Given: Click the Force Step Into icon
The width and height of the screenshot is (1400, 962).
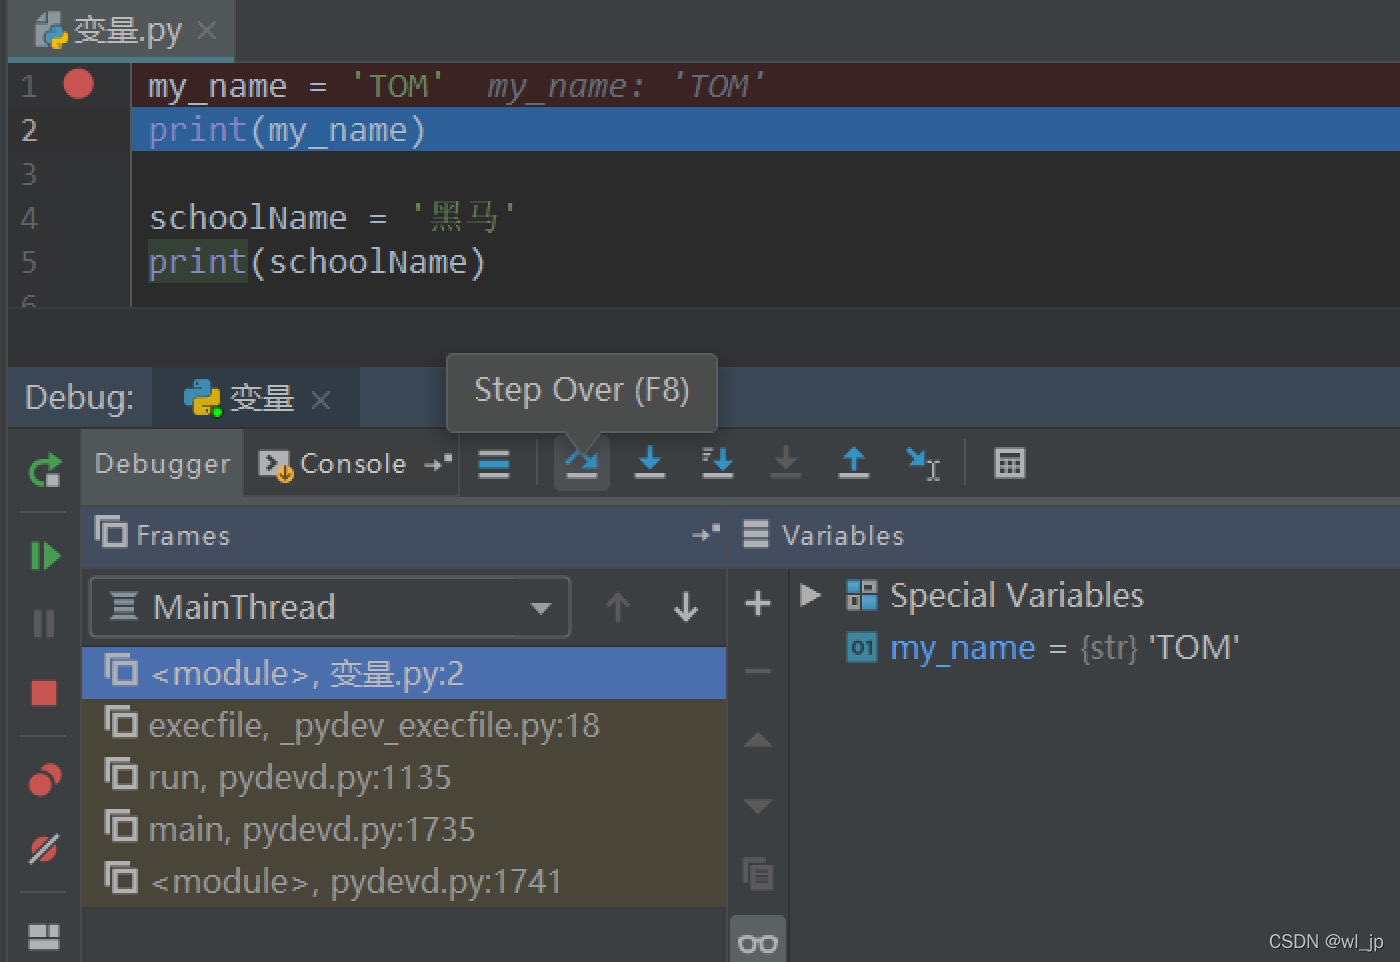Looking at the screenshot, I should tap(786, 463).
